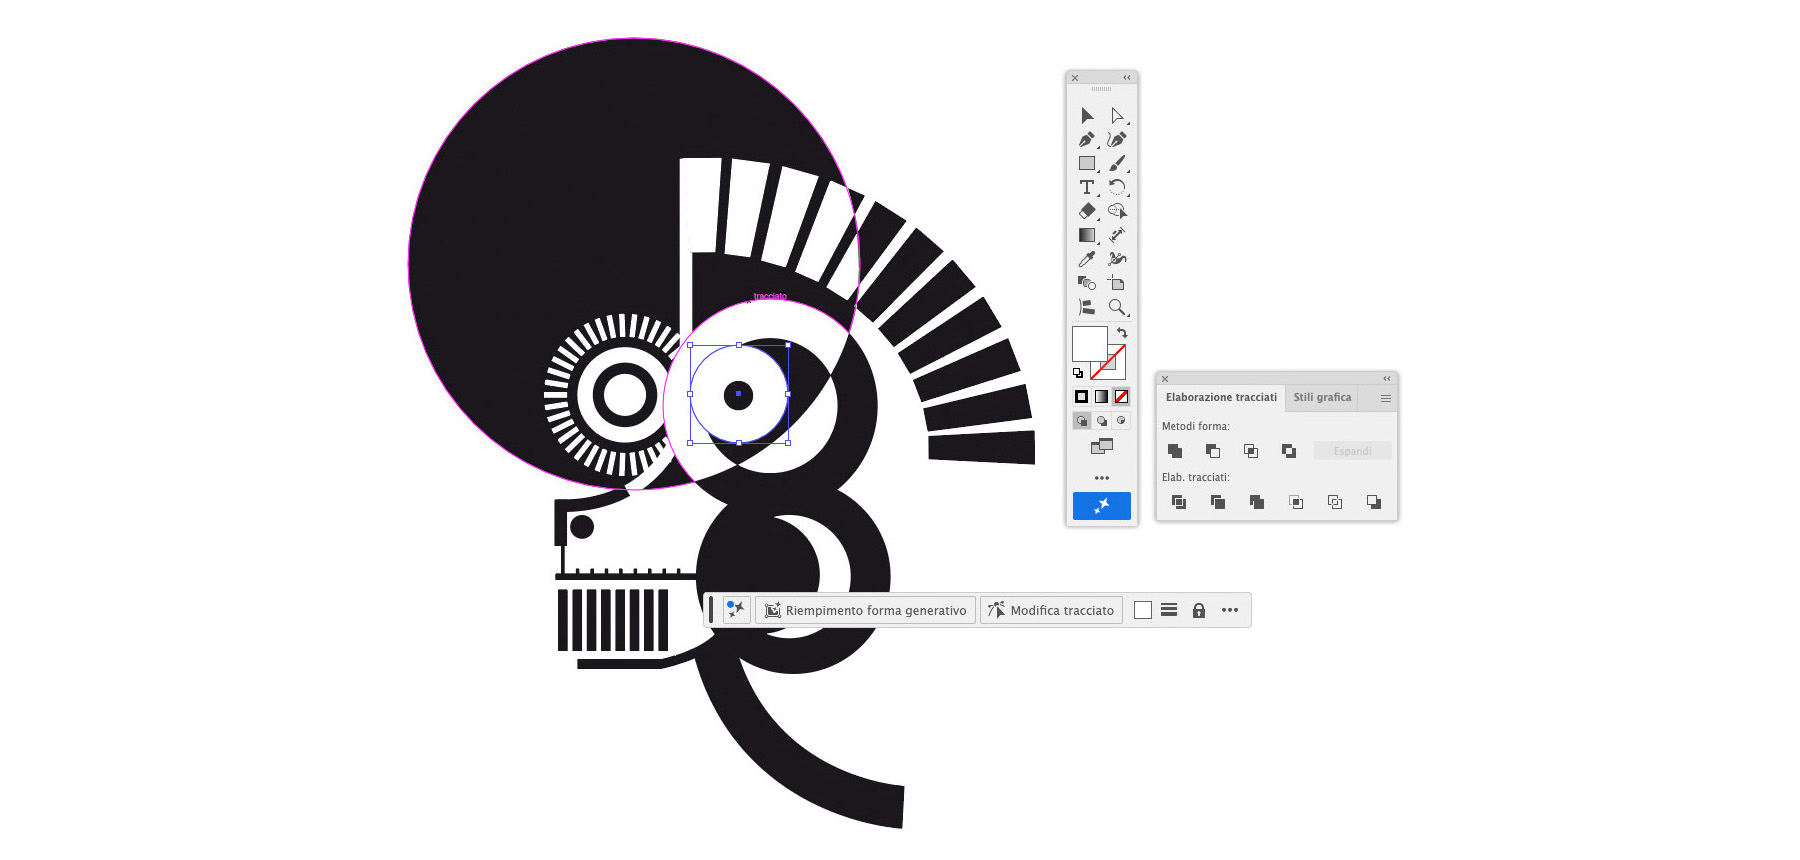
Task: Choose the Gradient tool
Action: coord(1087,235)
